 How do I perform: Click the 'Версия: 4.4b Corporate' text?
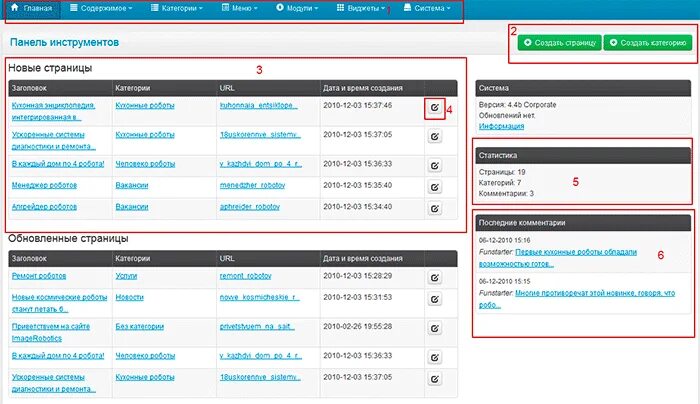[517, 105]
